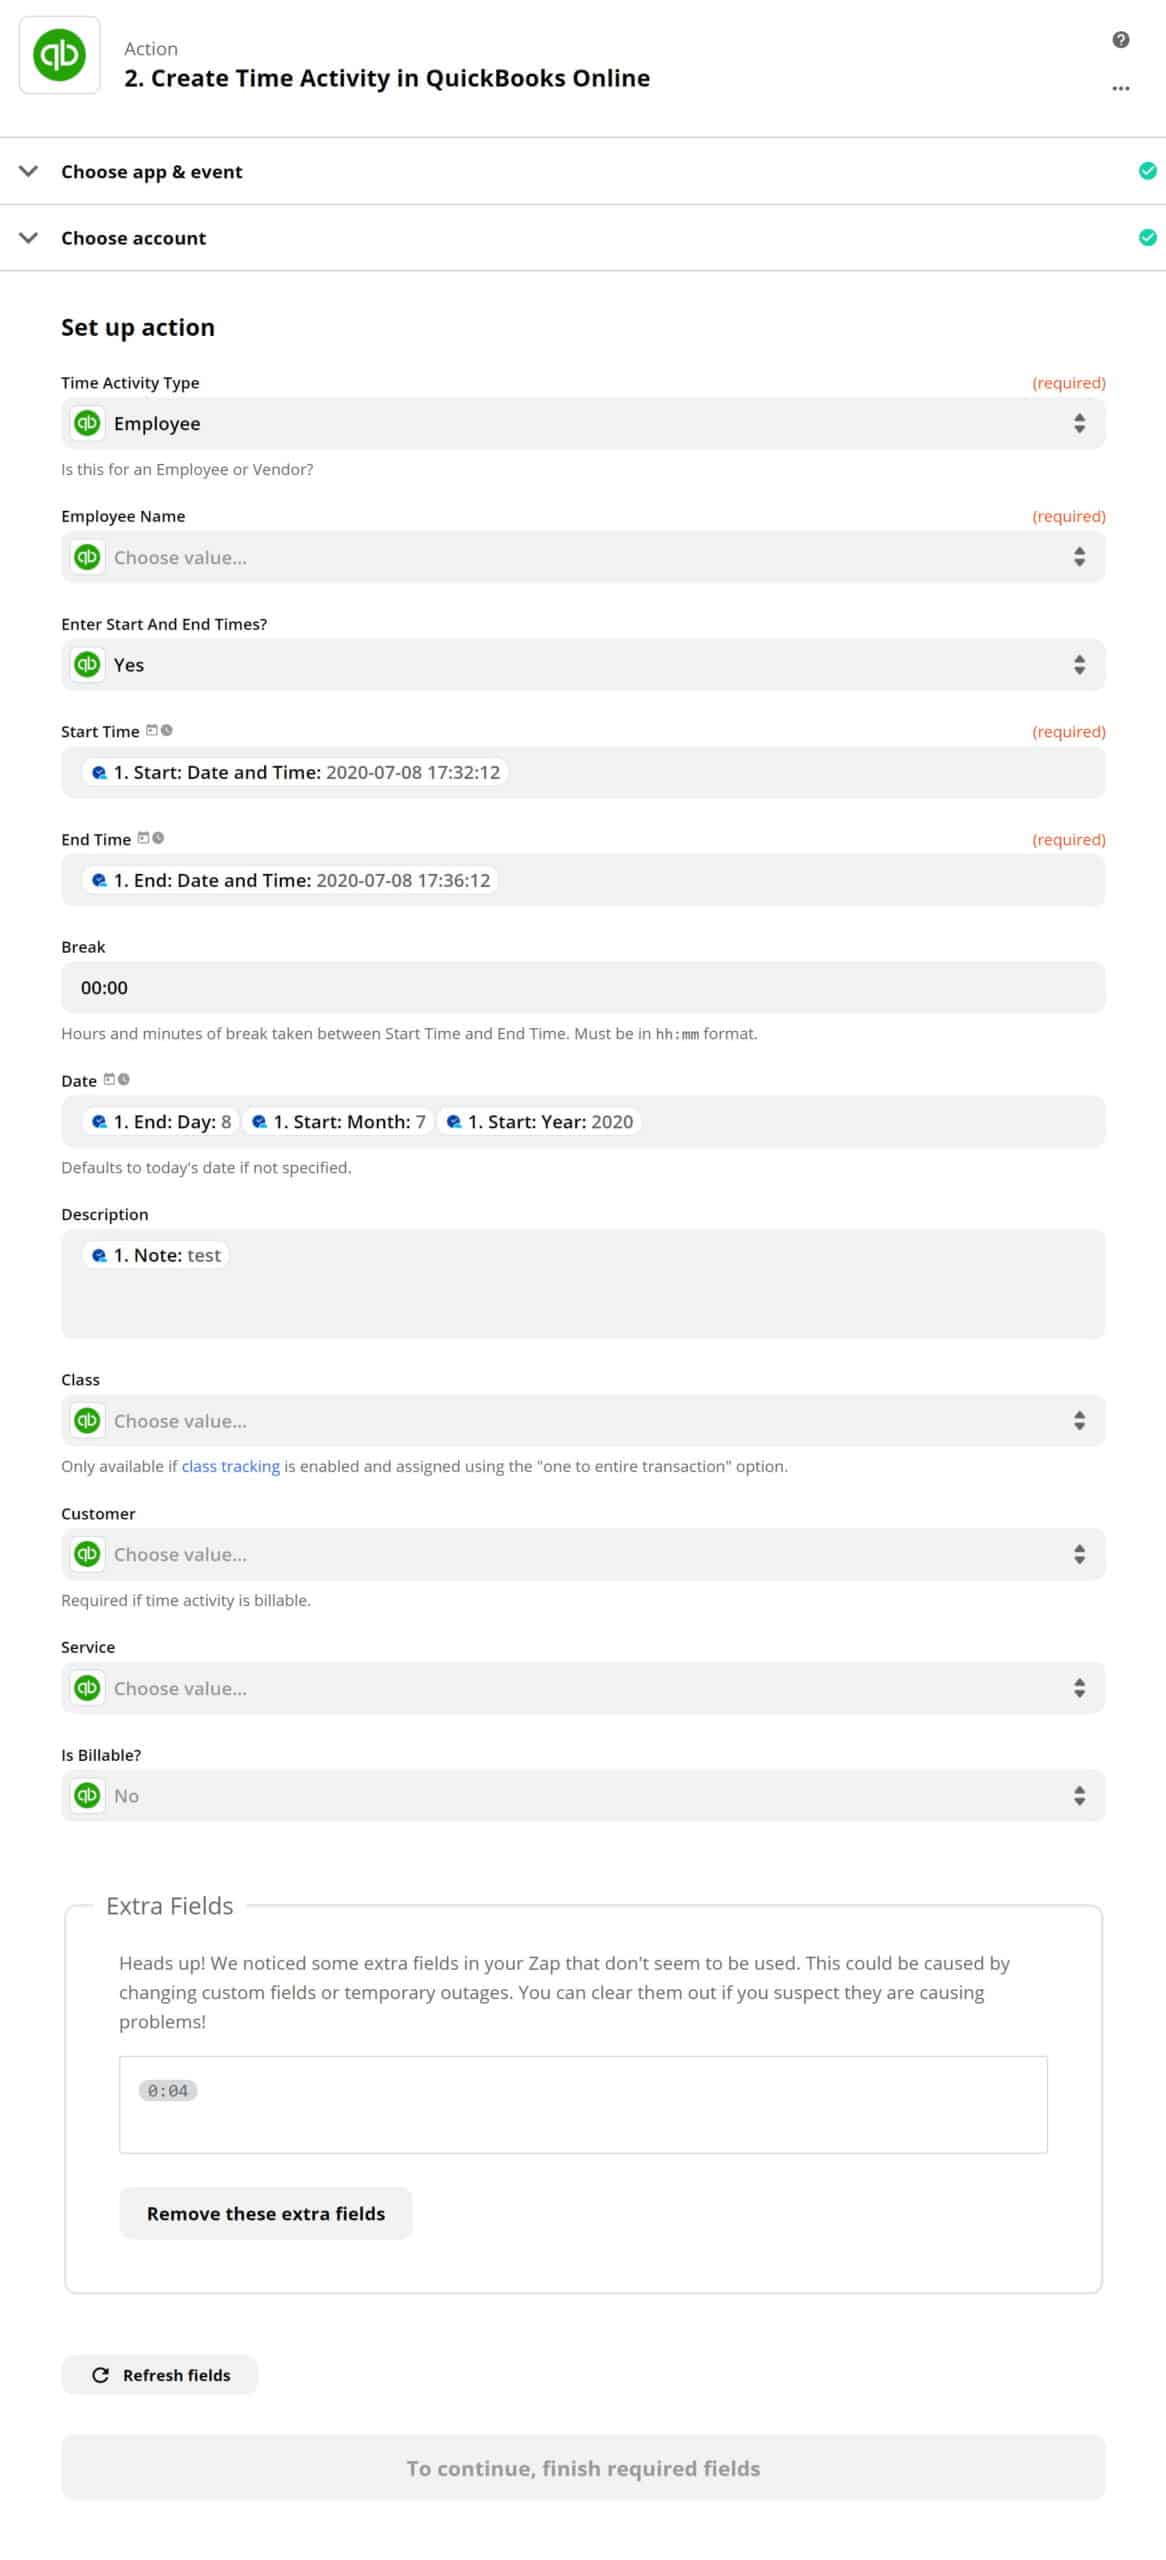Screen dimensions: 1166x2560
Task: Click the refresh icon in Refresh fields
Action: click(100, 2375)
